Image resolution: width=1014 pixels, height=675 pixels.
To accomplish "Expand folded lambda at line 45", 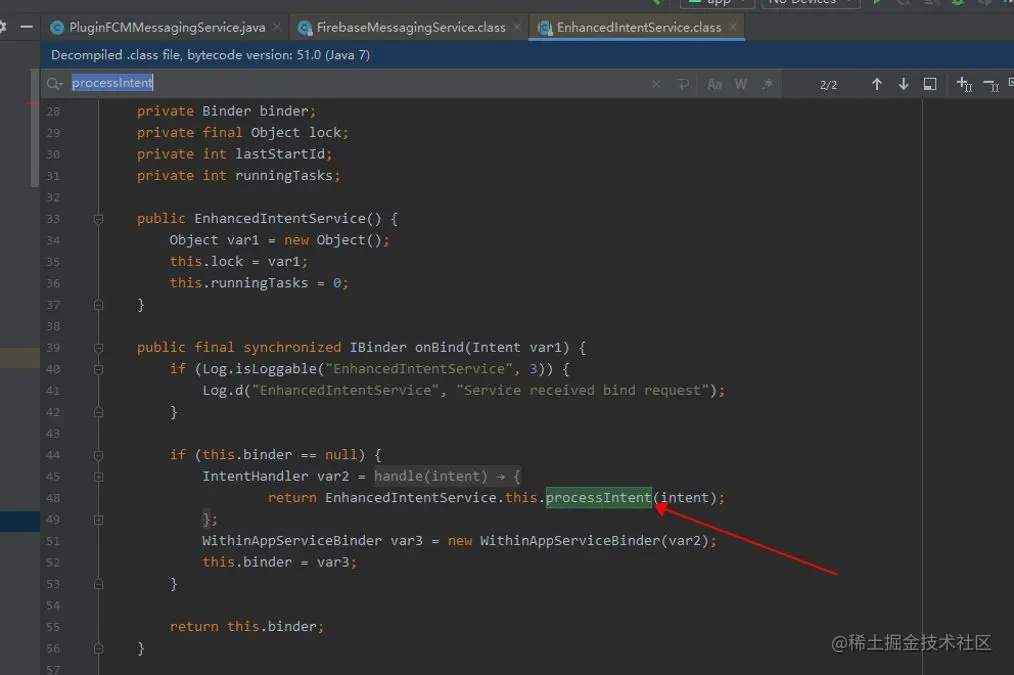I will (98, 477).
